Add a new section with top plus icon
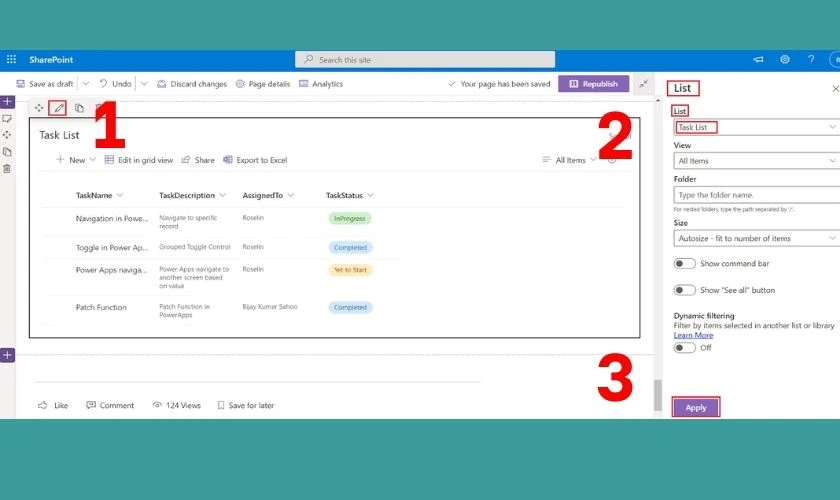 (x=8, y=101)
